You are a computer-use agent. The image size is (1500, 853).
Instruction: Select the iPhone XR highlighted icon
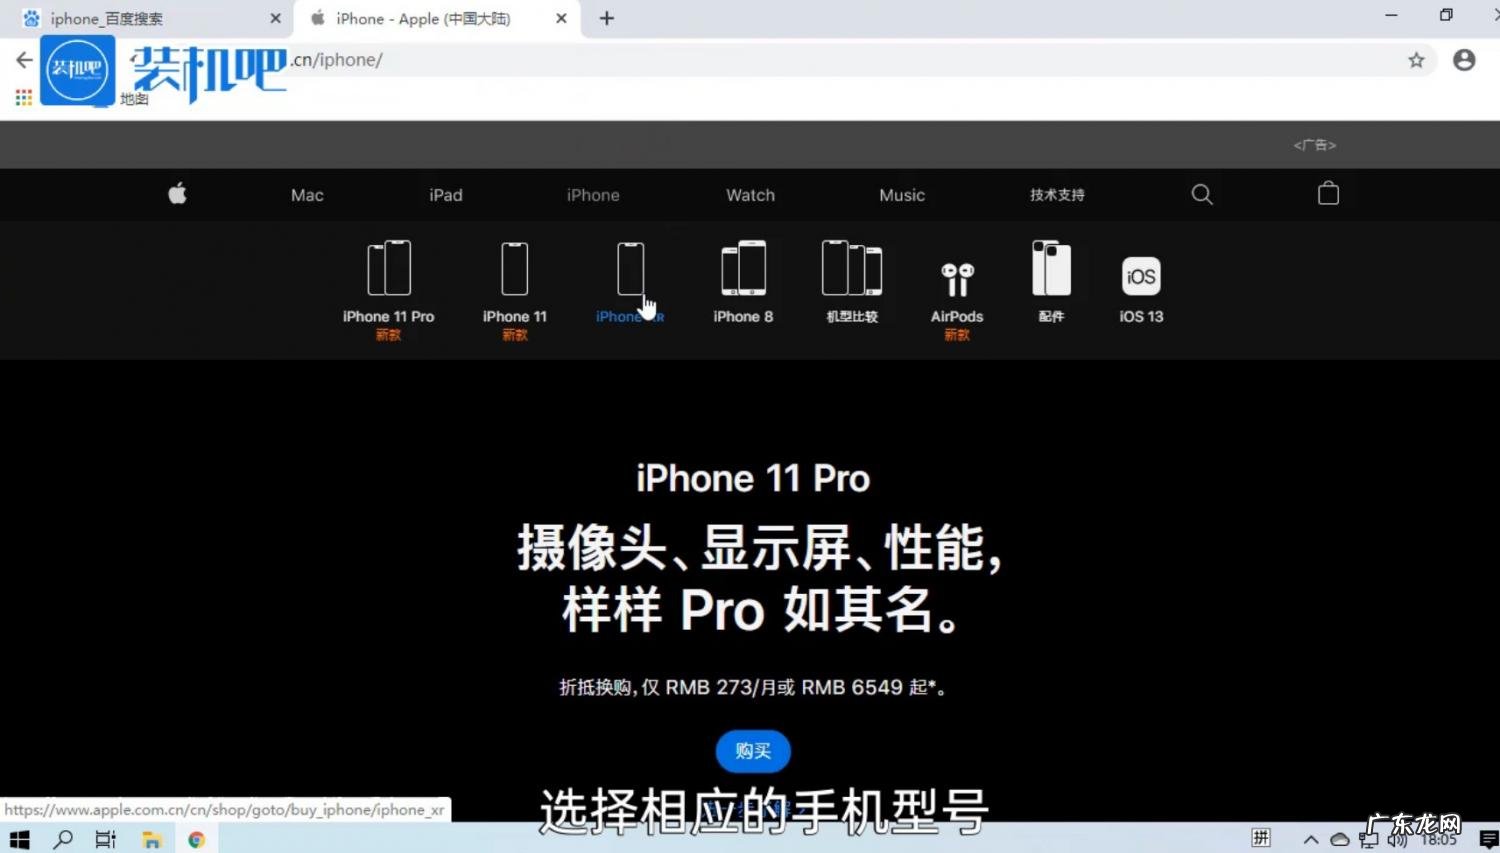point(629,268)
